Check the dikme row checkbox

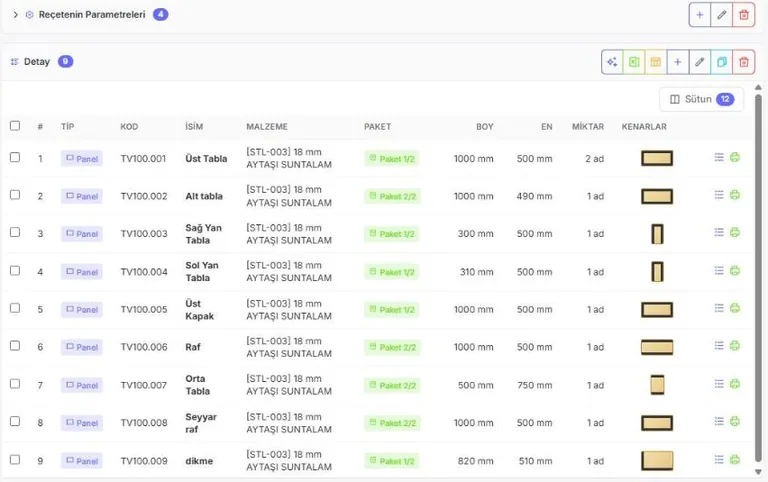pos(15,459)
